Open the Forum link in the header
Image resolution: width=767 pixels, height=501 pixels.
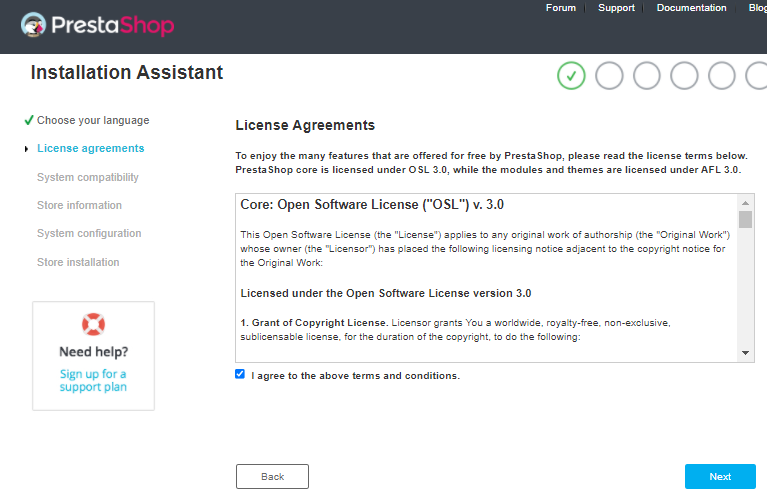[561, 8]
